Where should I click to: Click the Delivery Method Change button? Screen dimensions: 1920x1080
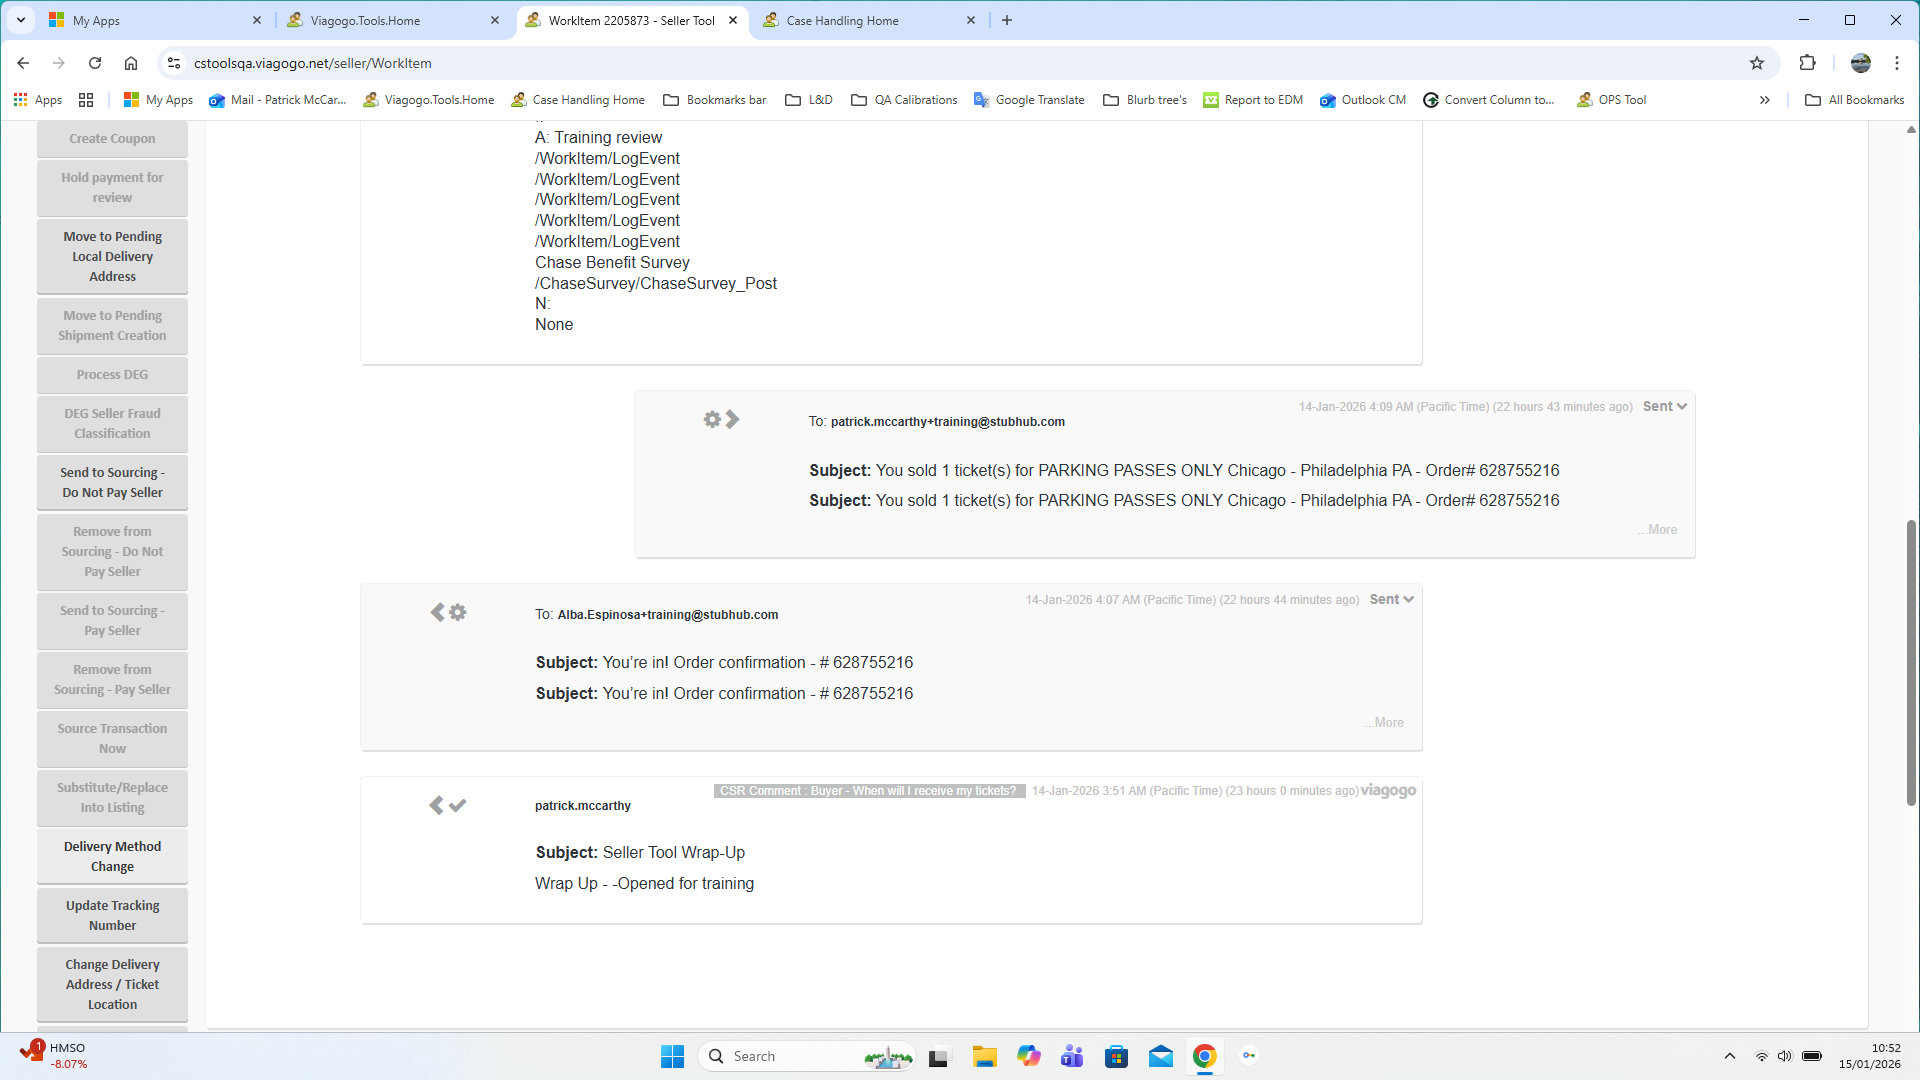(112, 856)
